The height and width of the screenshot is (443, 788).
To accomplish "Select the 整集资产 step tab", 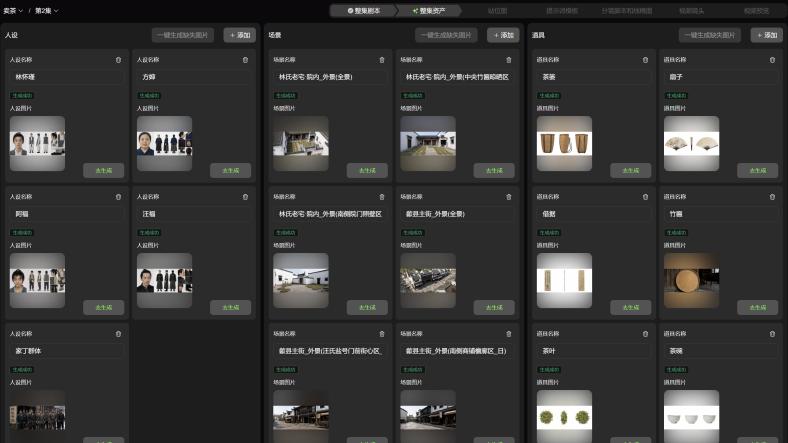I will (429, 11).
